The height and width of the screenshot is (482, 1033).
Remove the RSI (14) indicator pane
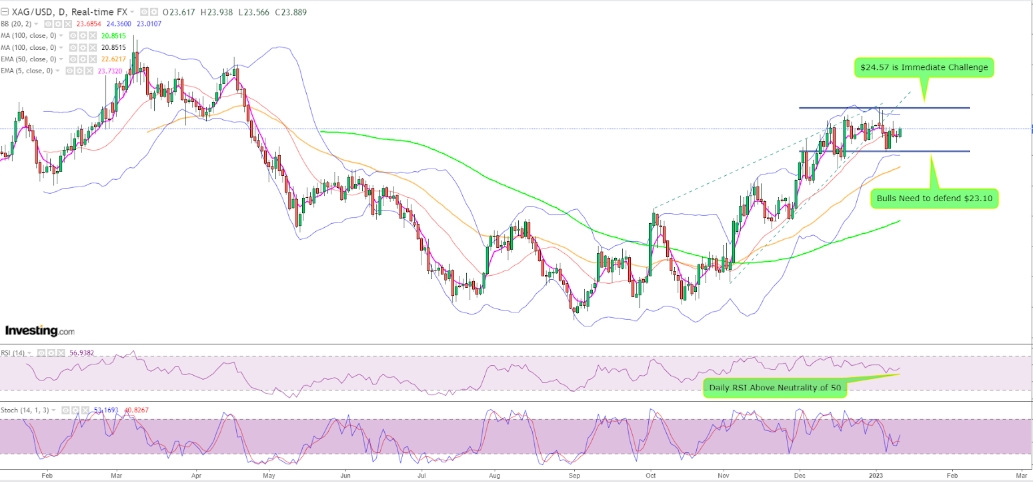[63, 353]
